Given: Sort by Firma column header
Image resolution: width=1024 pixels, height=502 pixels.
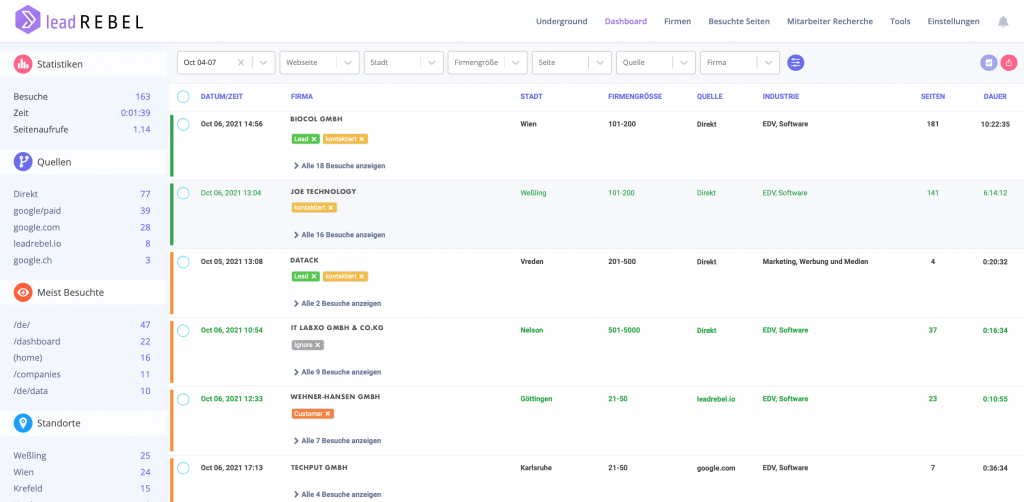Looking at the screenshot, I should pos(302,97).
